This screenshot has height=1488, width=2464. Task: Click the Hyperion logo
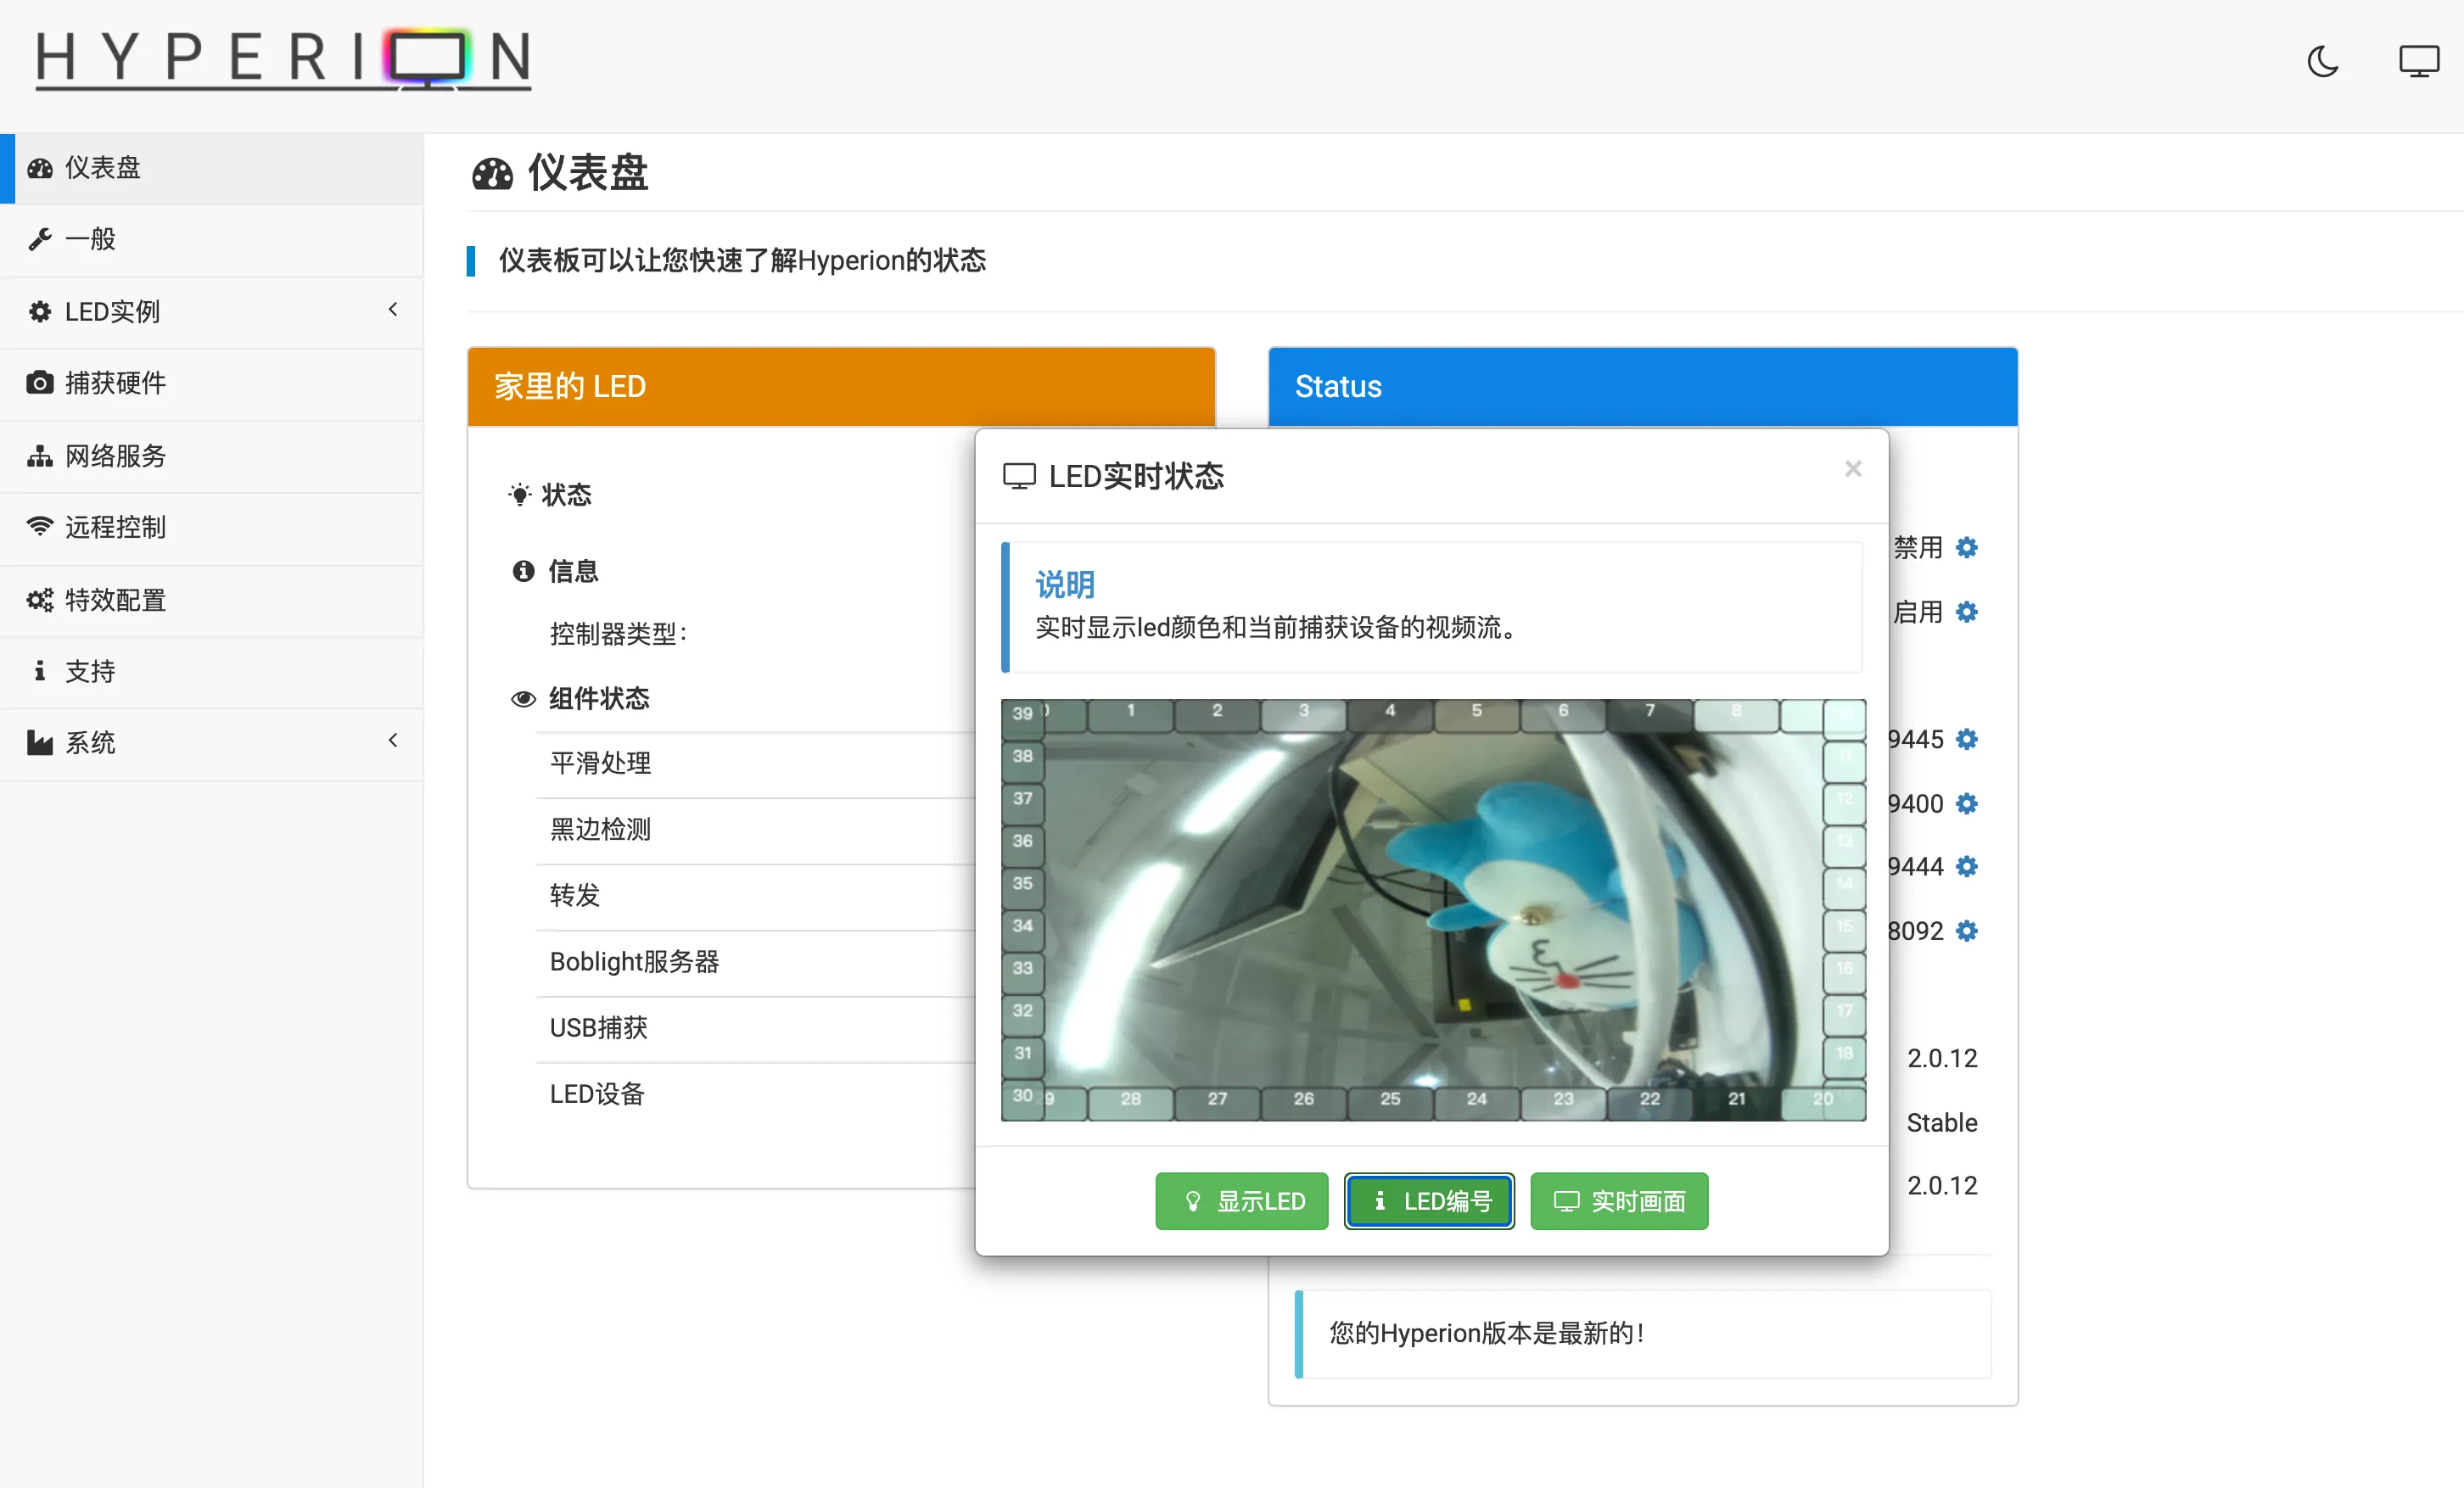pos(283,60)
